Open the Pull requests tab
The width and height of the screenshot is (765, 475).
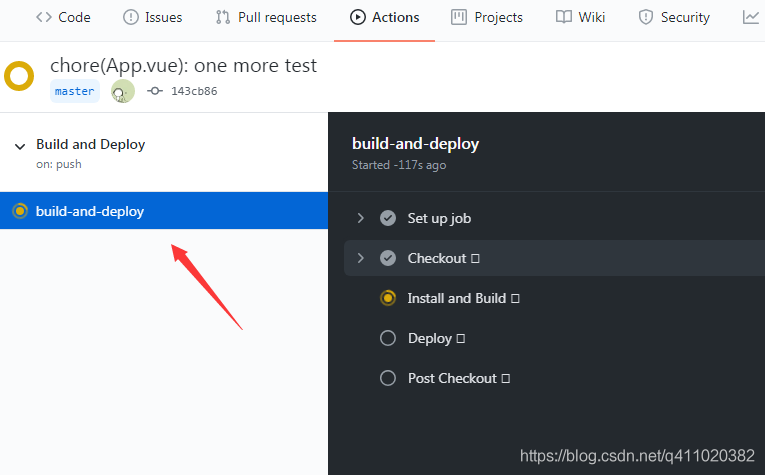(x=266, y=17)
